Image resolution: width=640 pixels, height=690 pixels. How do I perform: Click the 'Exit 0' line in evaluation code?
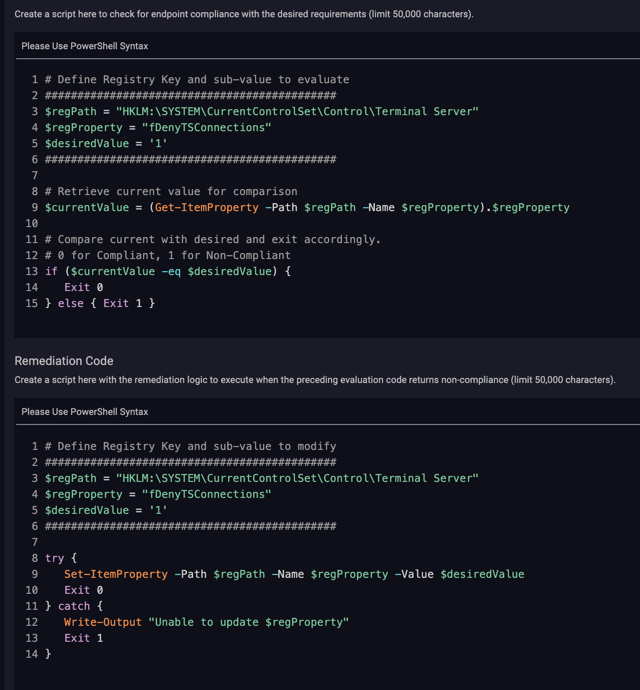point(84,287)
